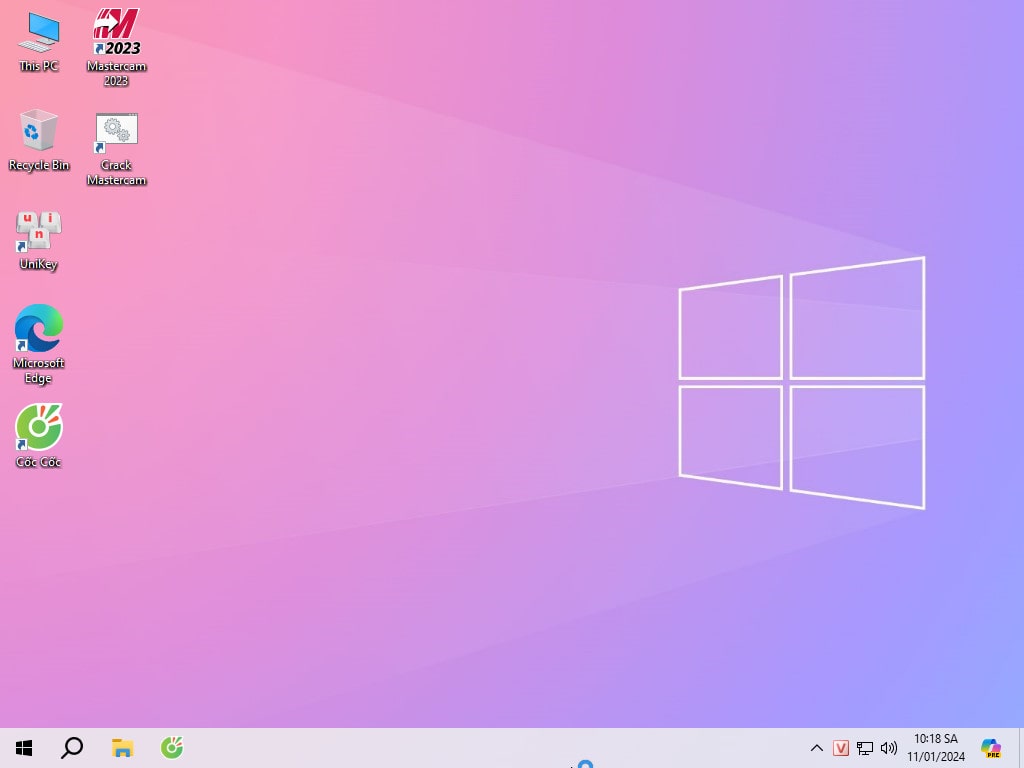Open the Windows Start menu
Screen dimensions: 1024x768
point(24,748)
